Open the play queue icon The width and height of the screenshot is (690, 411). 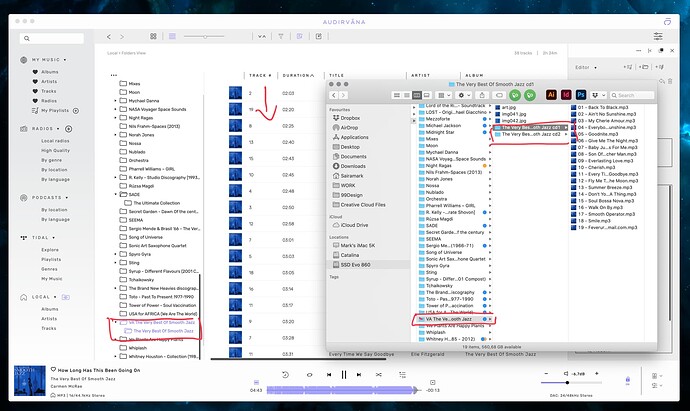[x=402, y=375]
